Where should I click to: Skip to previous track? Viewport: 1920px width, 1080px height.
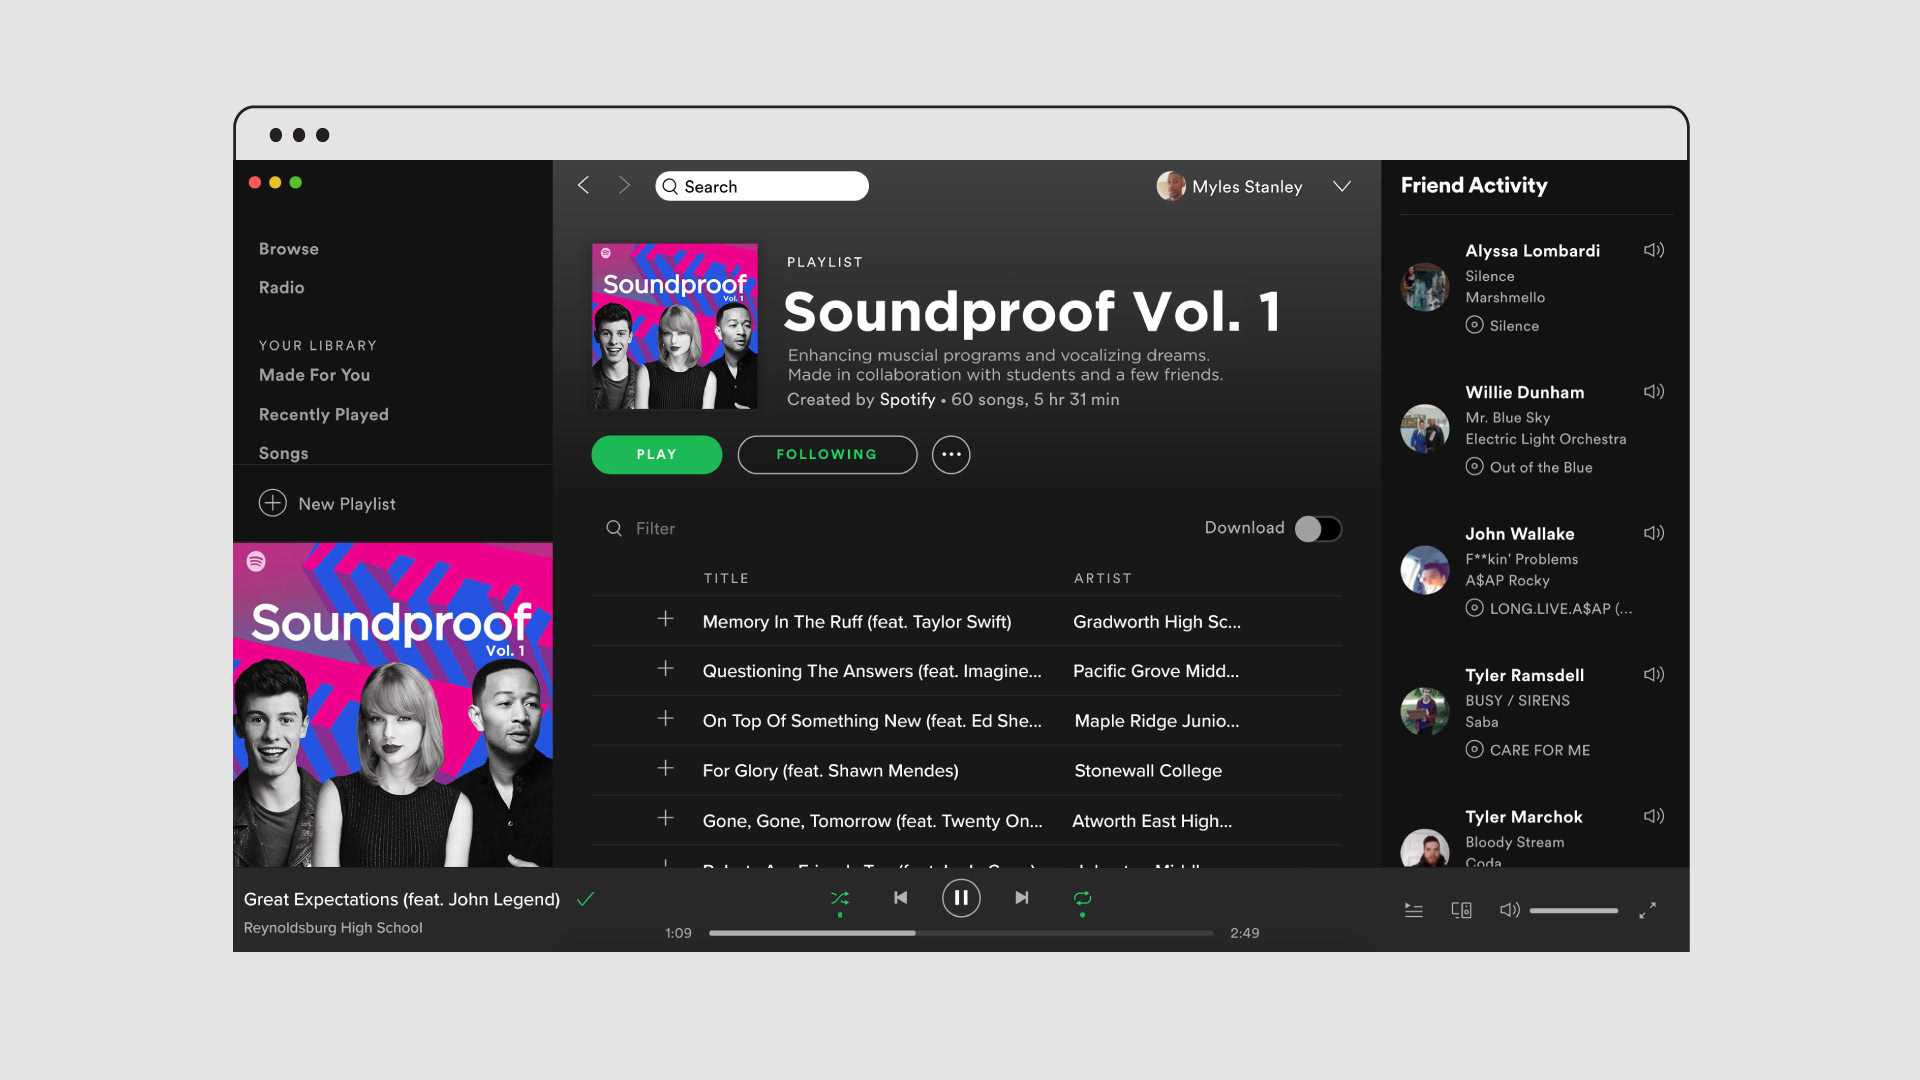click(x=901, y=898)
